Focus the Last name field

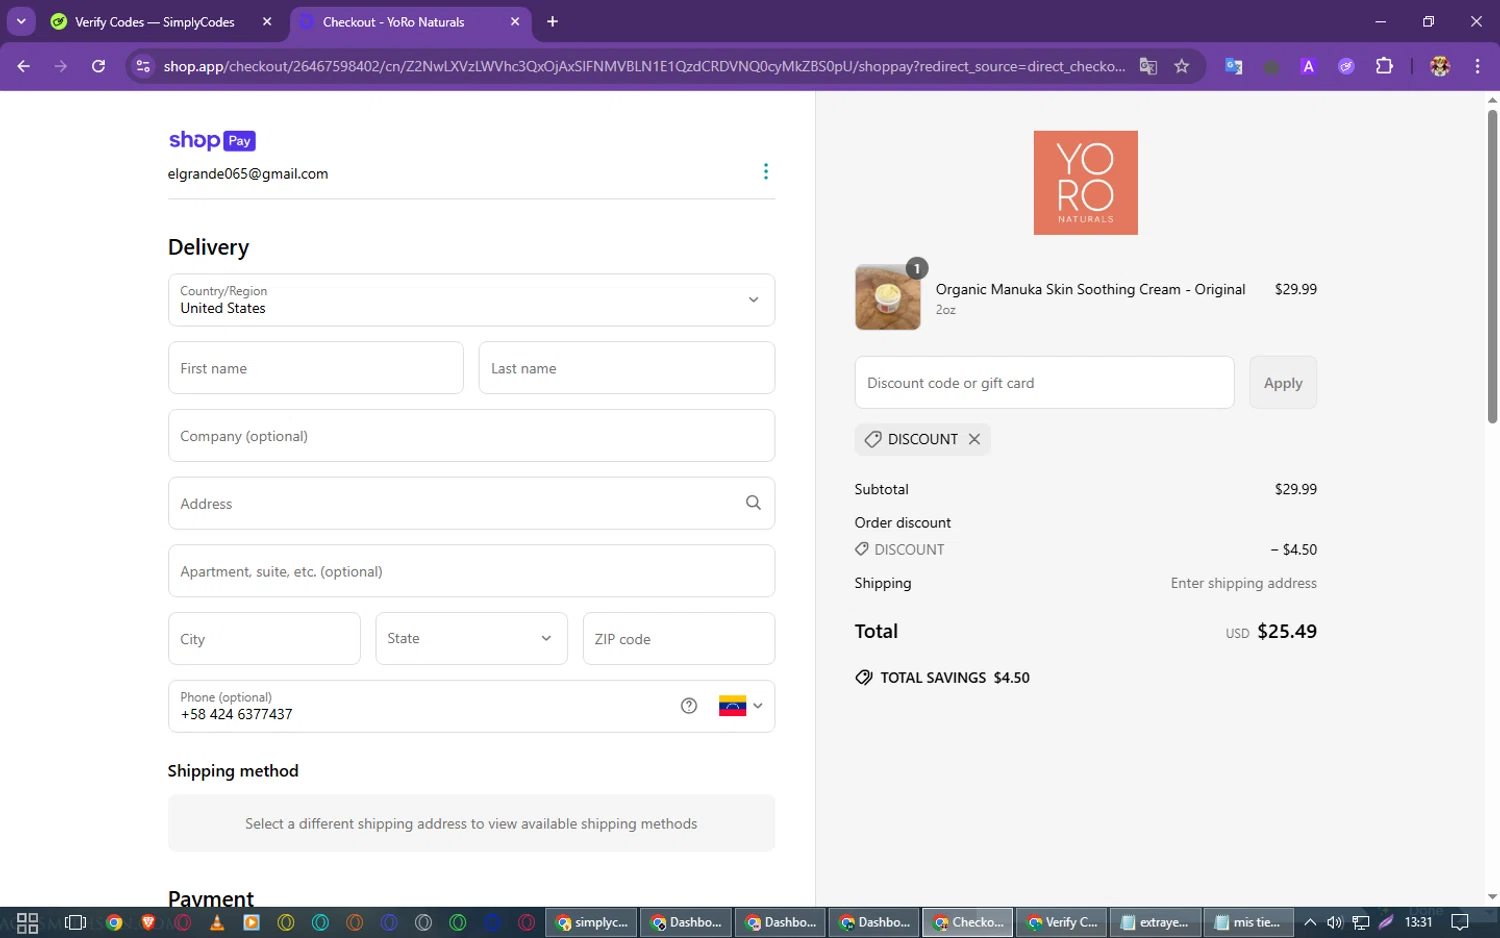coord(627,368)
